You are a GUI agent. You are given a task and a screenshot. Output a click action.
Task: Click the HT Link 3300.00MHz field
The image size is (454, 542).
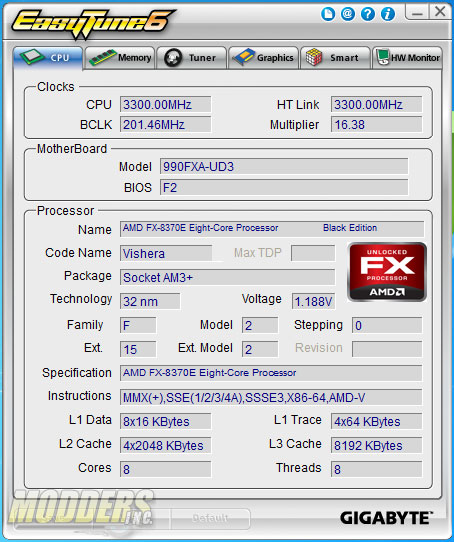point(376,104)
